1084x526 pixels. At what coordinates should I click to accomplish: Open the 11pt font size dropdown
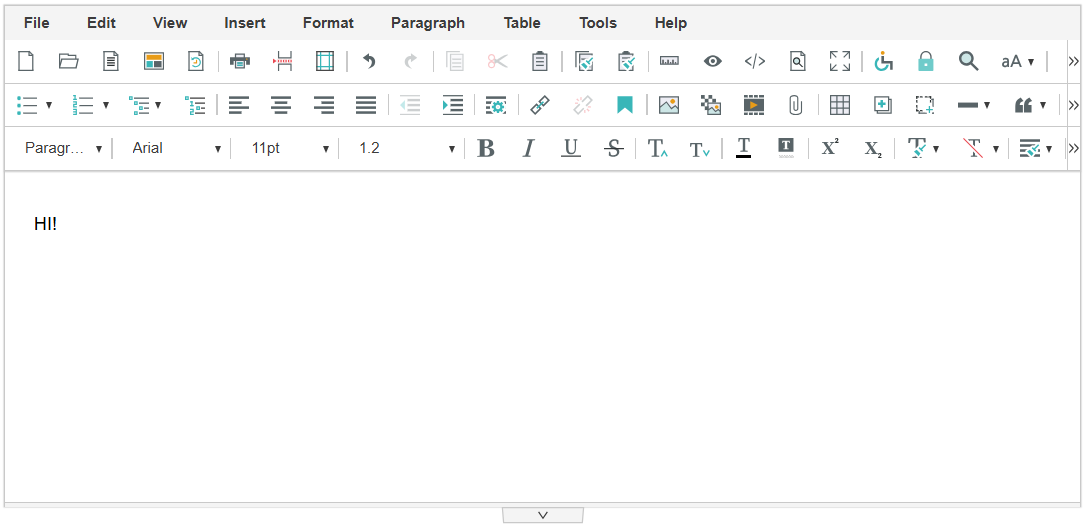click(290, 148)
